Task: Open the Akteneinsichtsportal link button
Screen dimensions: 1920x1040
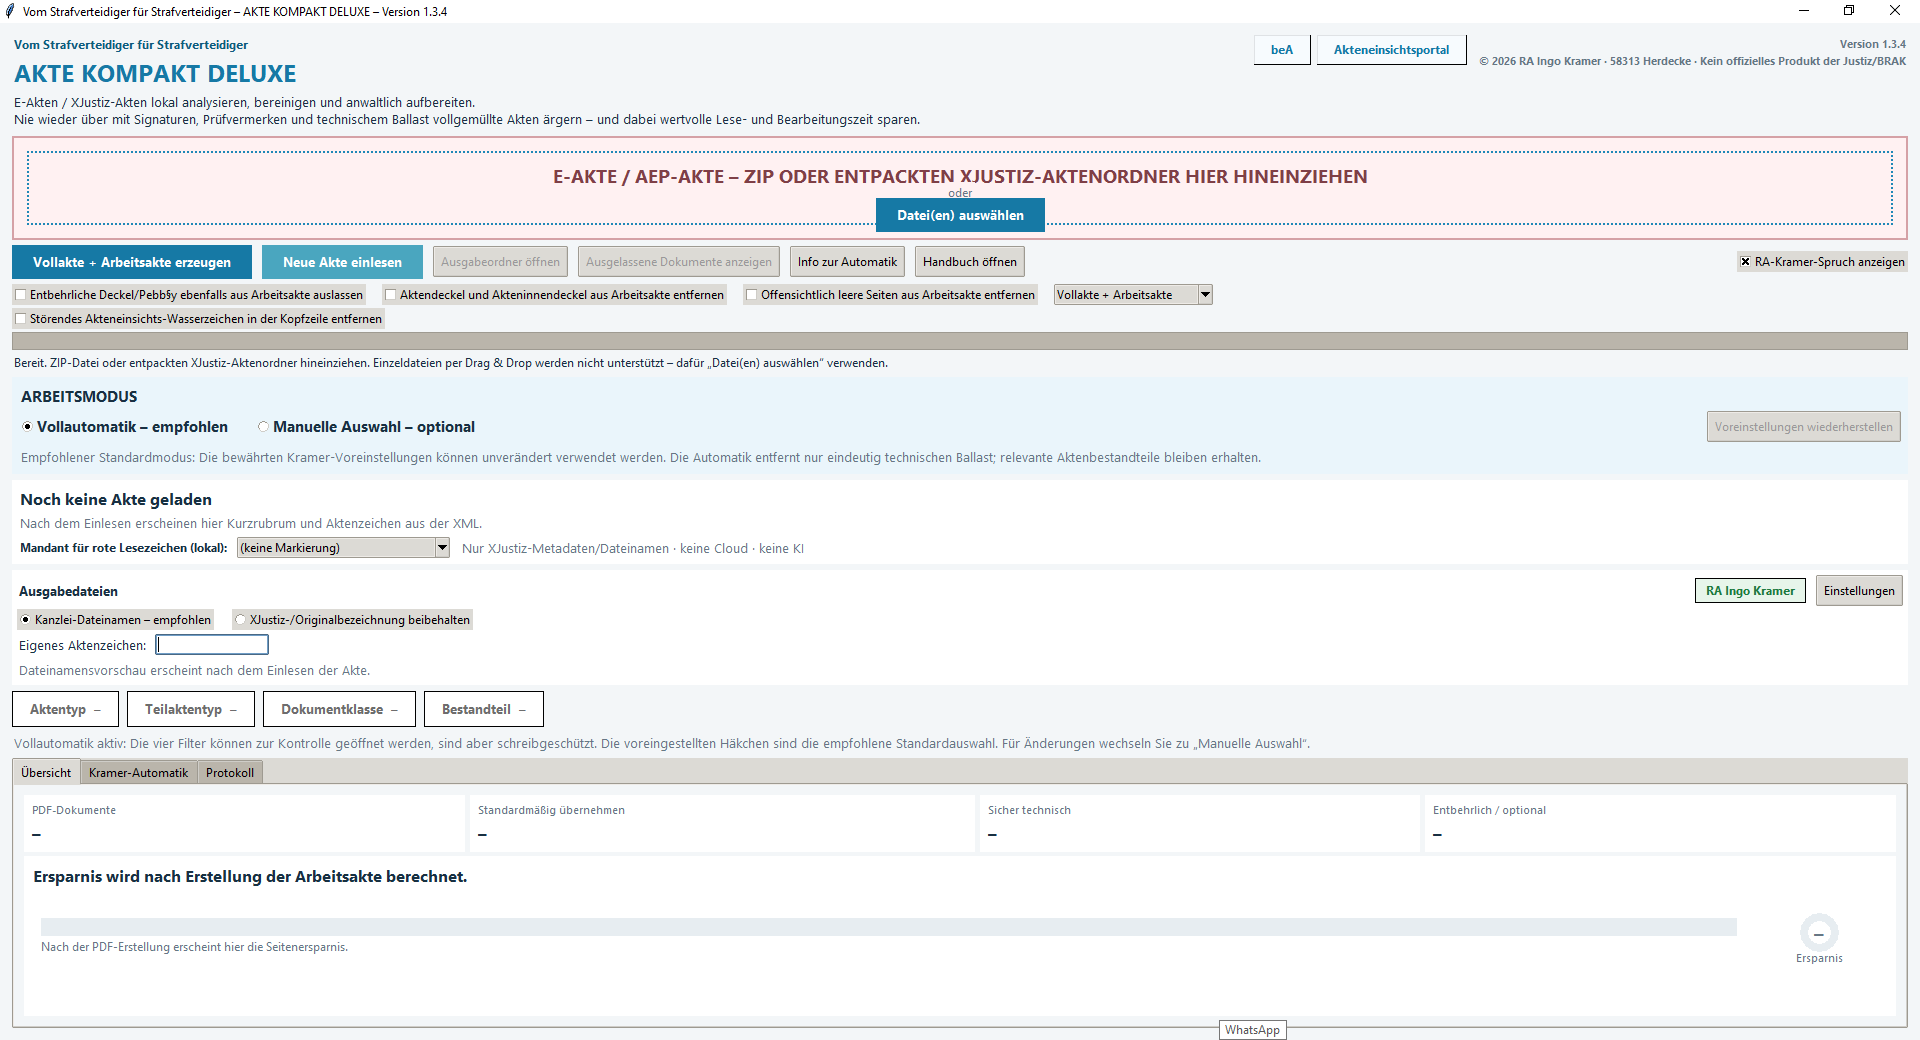Action: (1391, 50)
